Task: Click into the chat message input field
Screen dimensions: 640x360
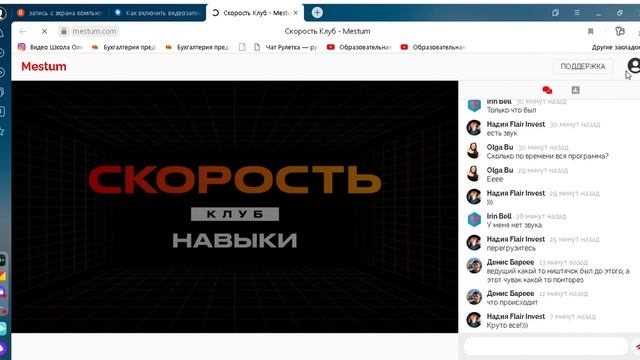Action: click(546, 347)
